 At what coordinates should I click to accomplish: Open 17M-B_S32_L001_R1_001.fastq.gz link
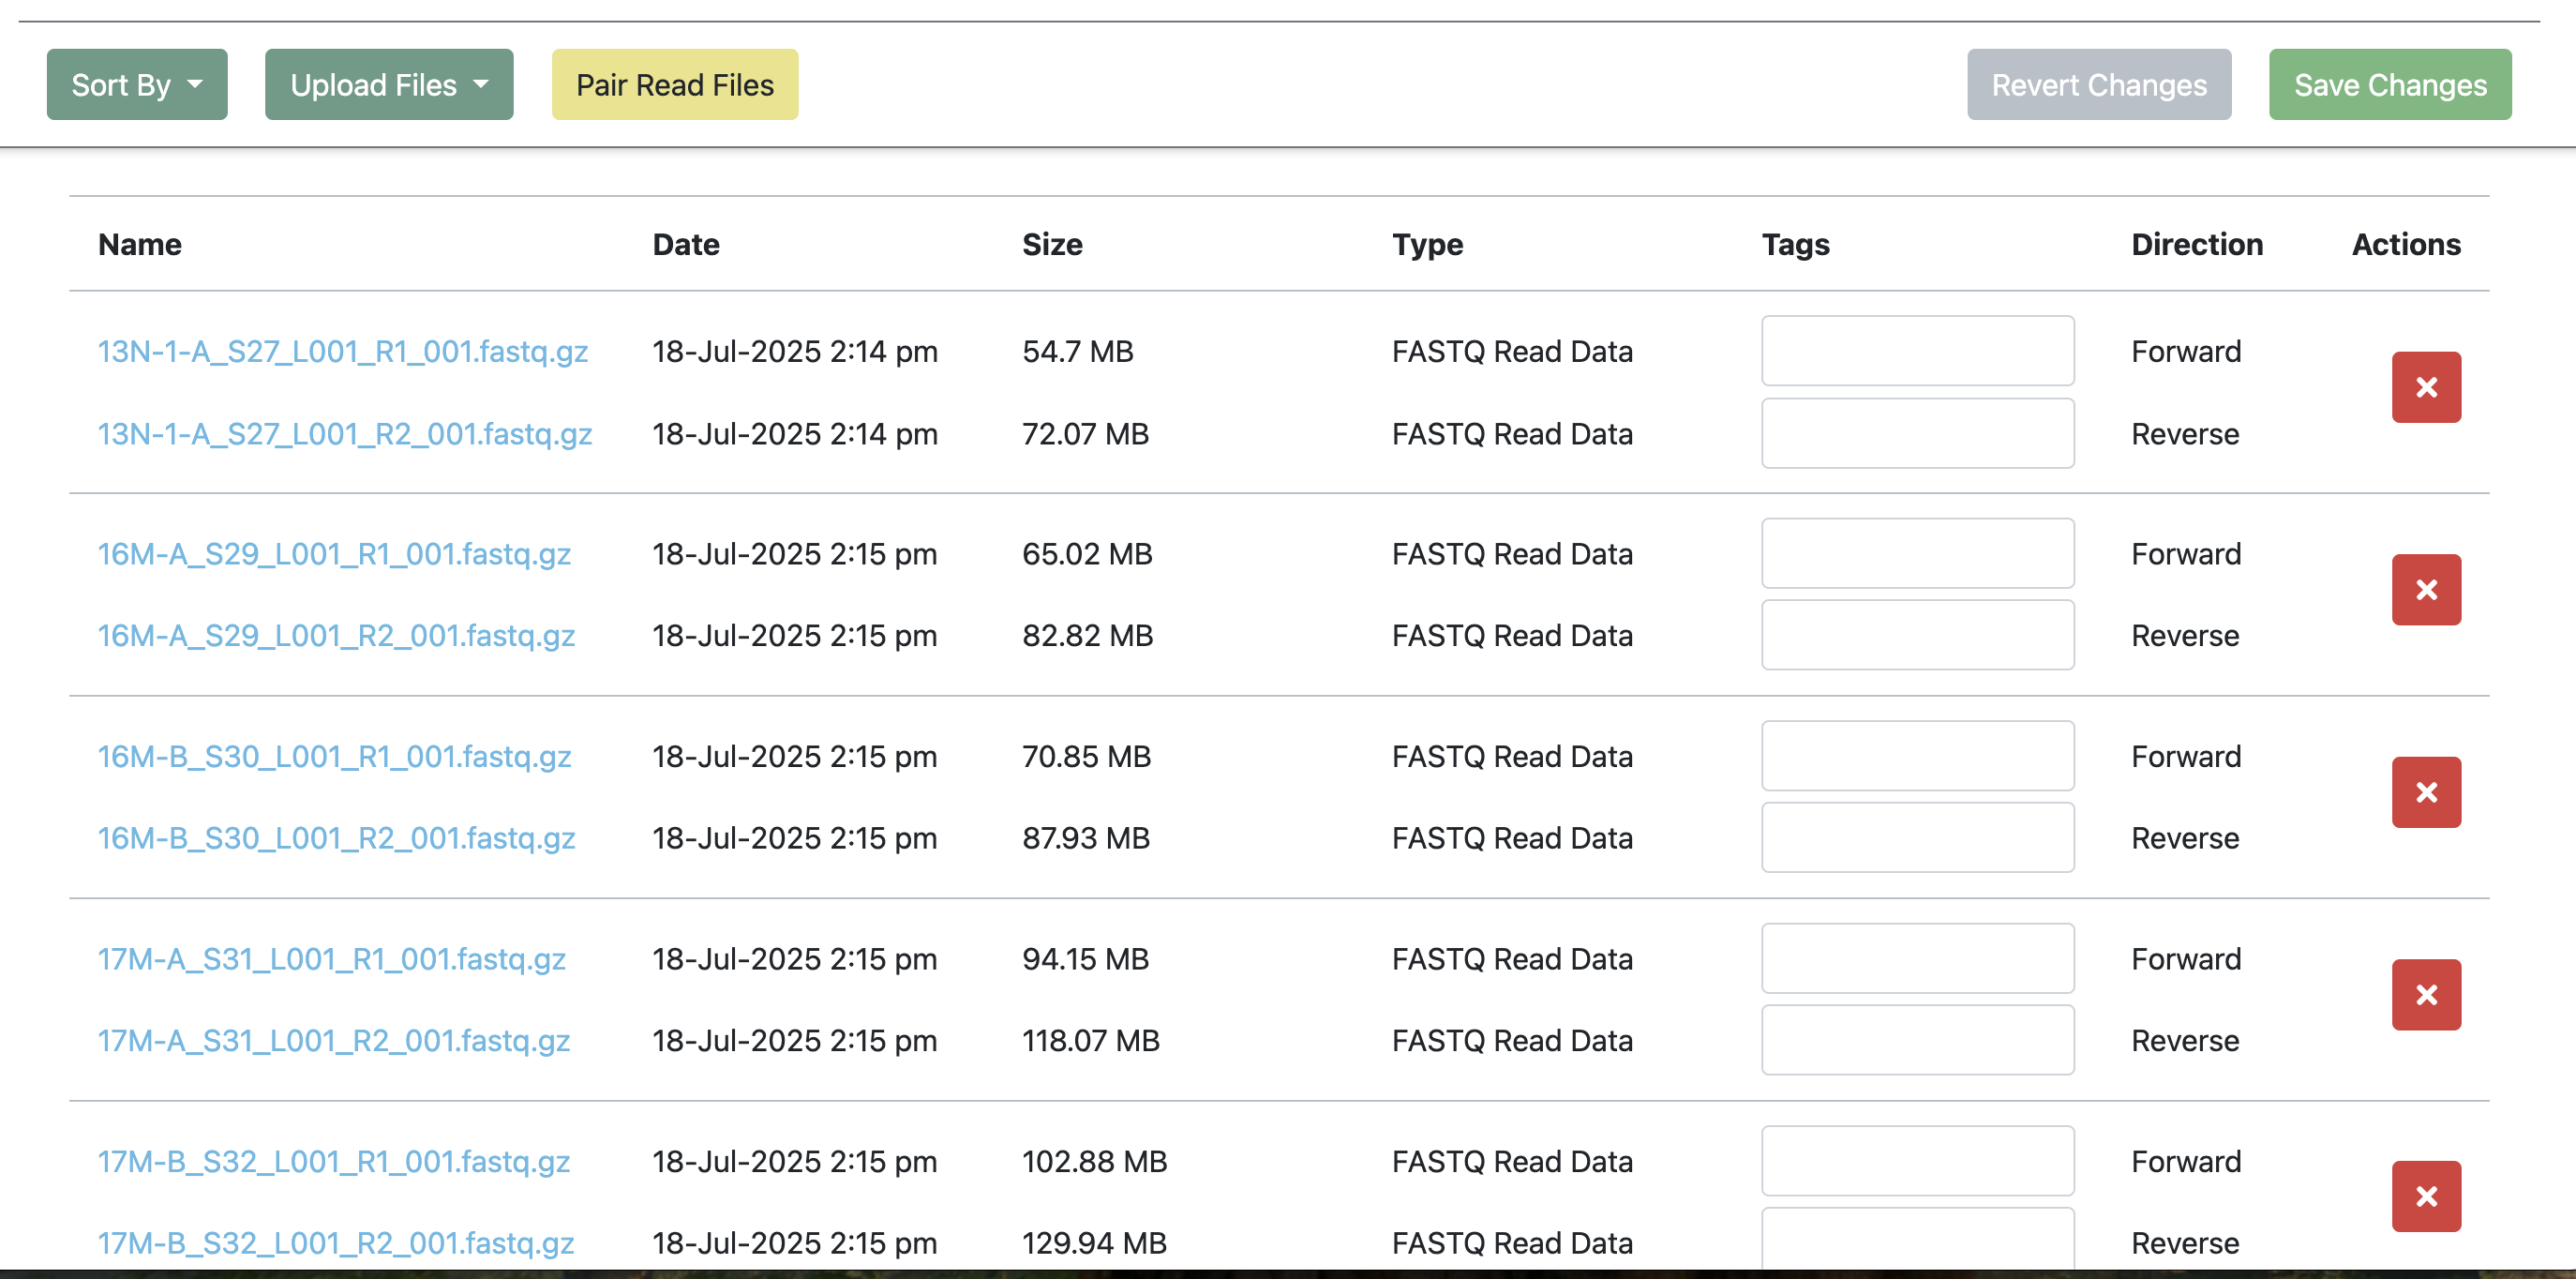click(x=334, y=1161)
